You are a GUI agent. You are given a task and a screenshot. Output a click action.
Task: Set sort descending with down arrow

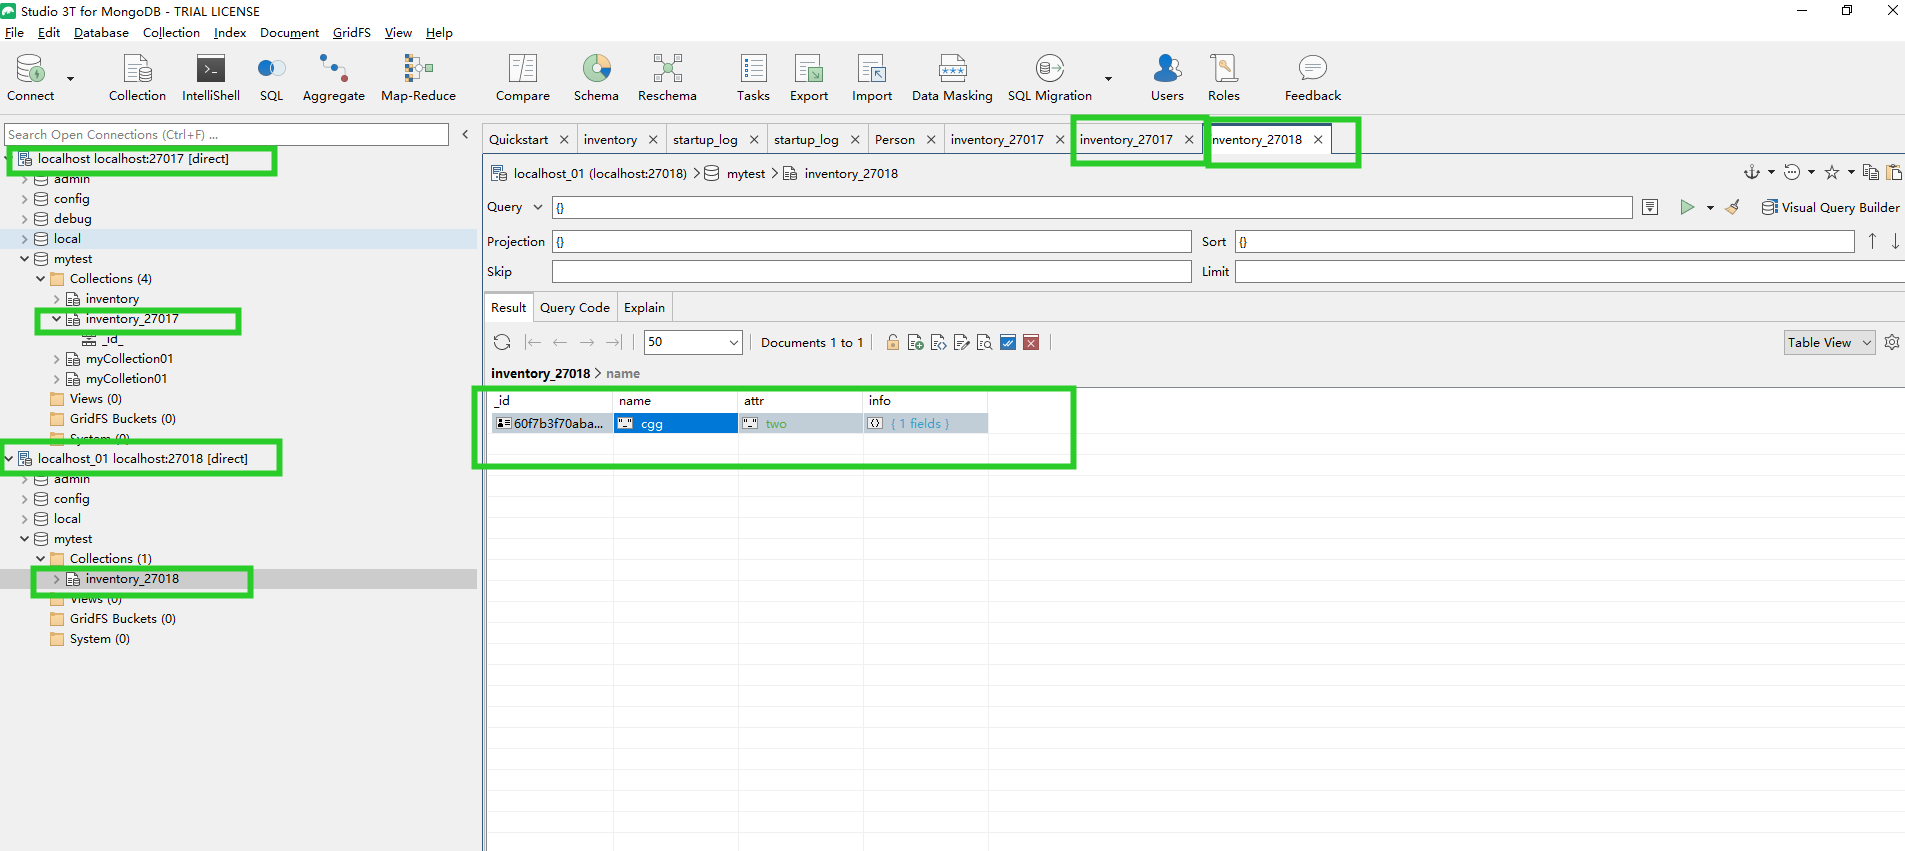(x=1895, y=241)
